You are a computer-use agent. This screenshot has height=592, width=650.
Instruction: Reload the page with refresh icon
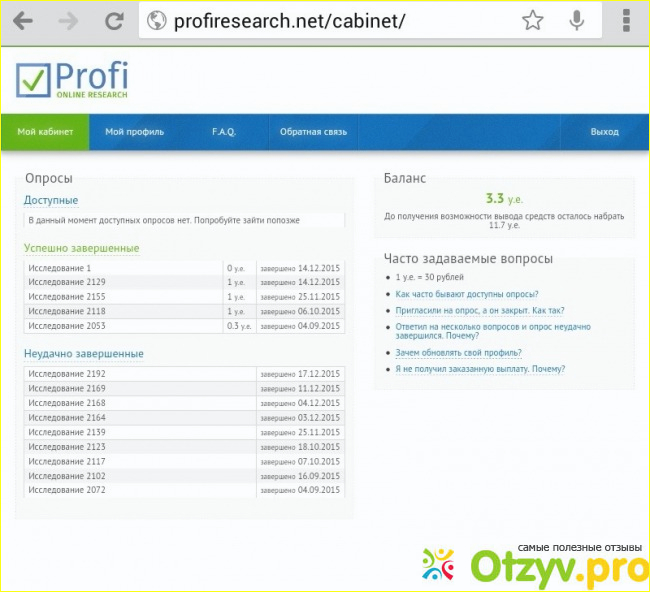click(x=114, y=21)
